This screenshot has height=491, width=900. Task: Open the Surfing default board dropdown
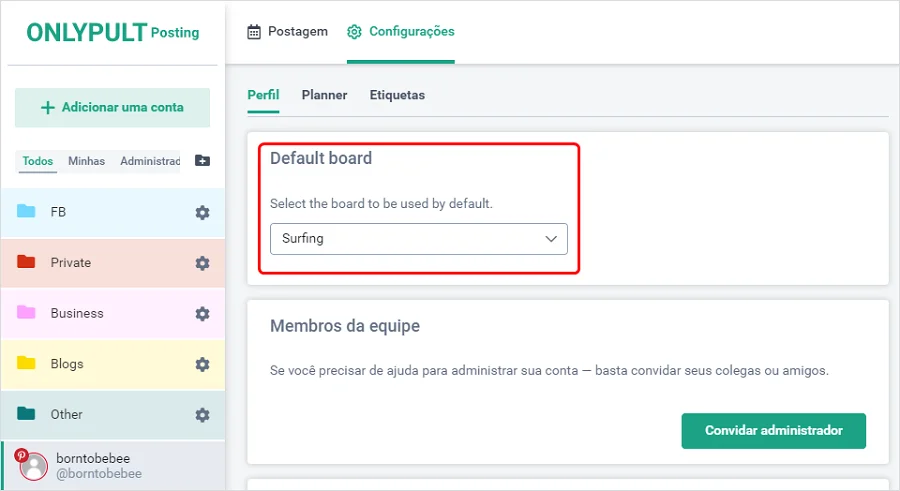[418, 239]
